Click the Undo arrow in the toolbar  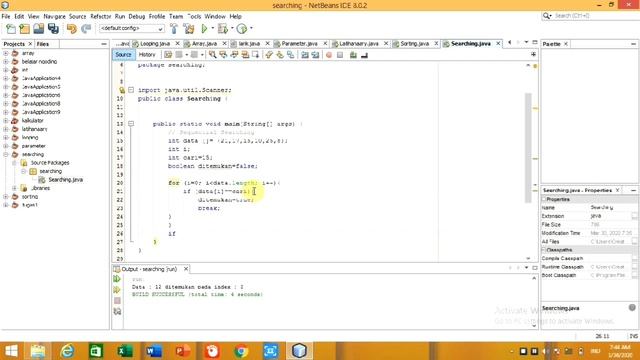click(72, 29)
